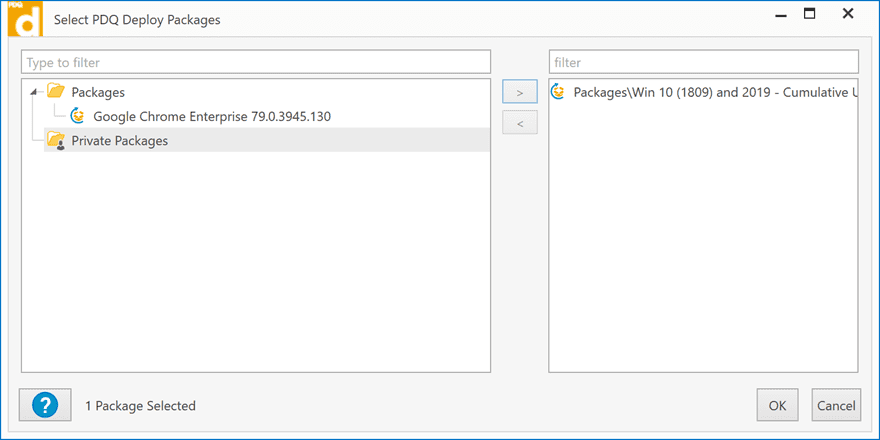Click the '1 Package Selected' status text
The height and width of the screenshot is (440, 880).
[x=140, y=405]
